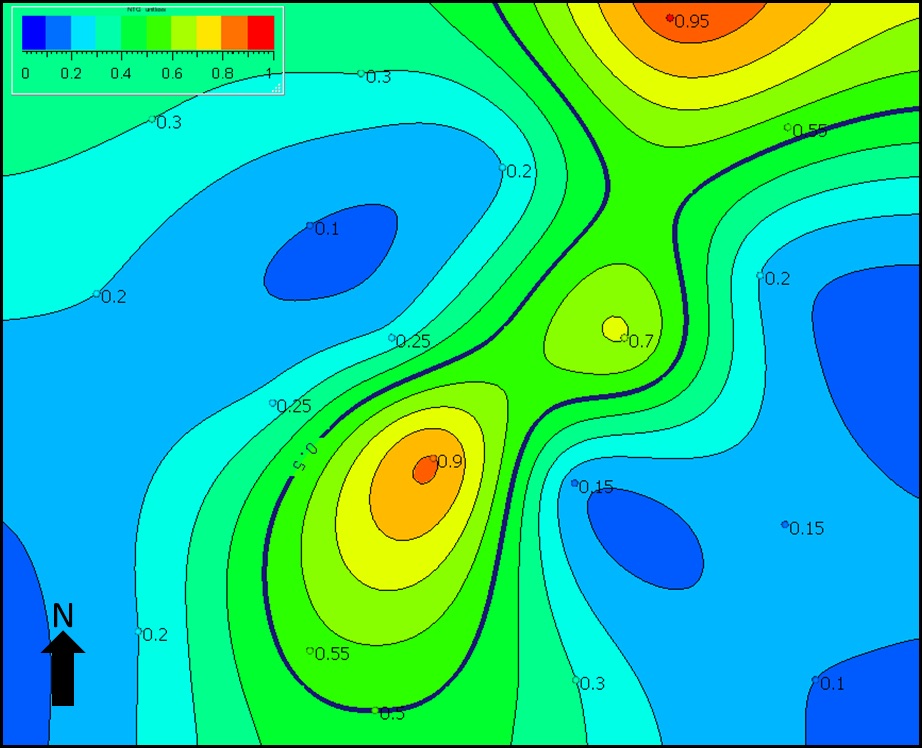Select the 0.9 data point marker
922x748 pixels.
[433, 460]
